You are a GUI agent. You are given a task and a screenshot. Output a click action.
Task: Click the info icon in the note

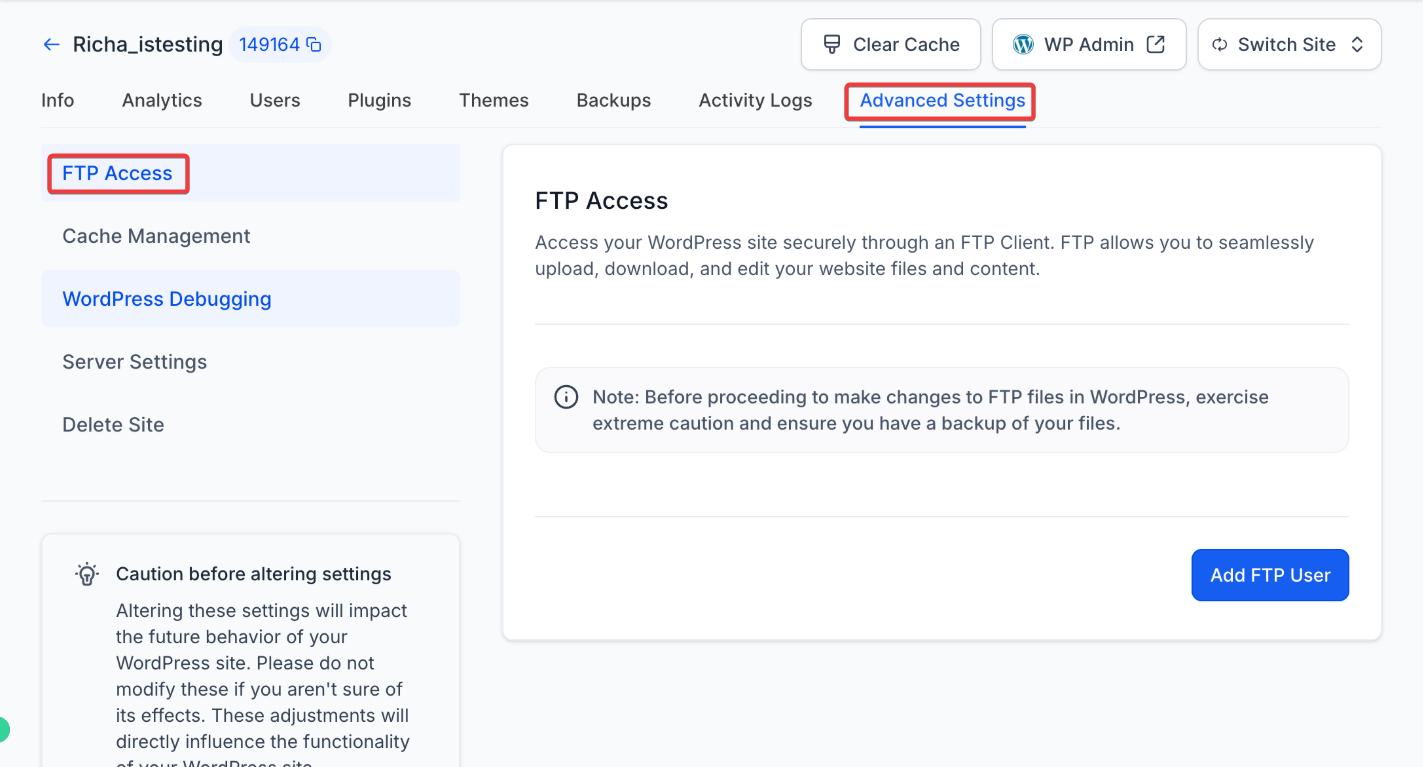point(566,397)
